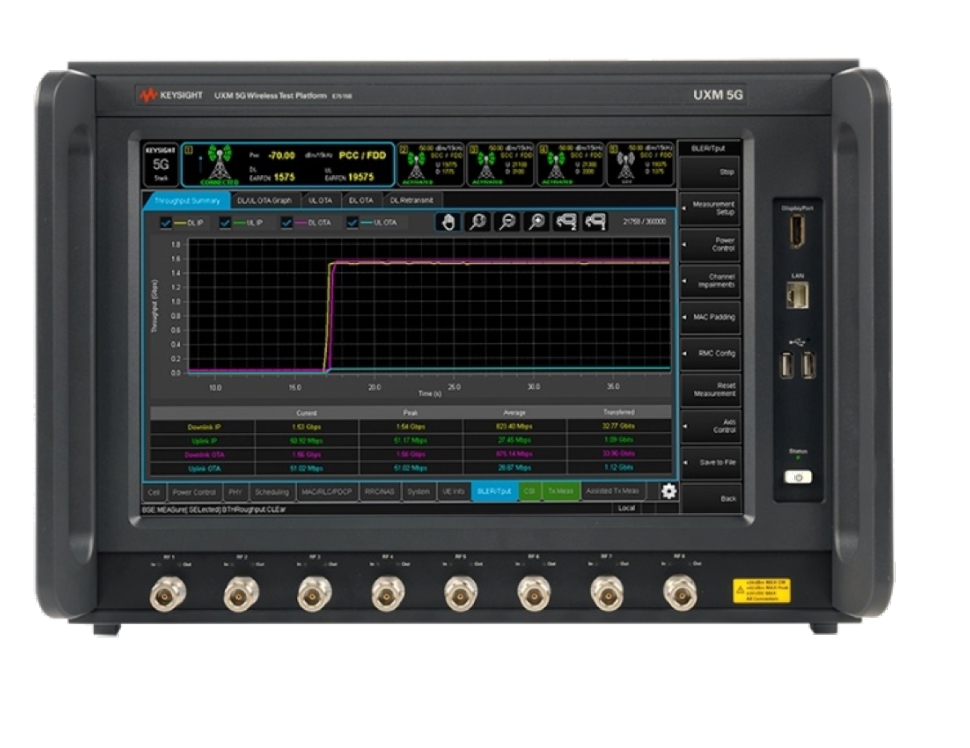Open the DL Retransmit tab
Viewport: 970px width, 748px height.
click(412, 200)
